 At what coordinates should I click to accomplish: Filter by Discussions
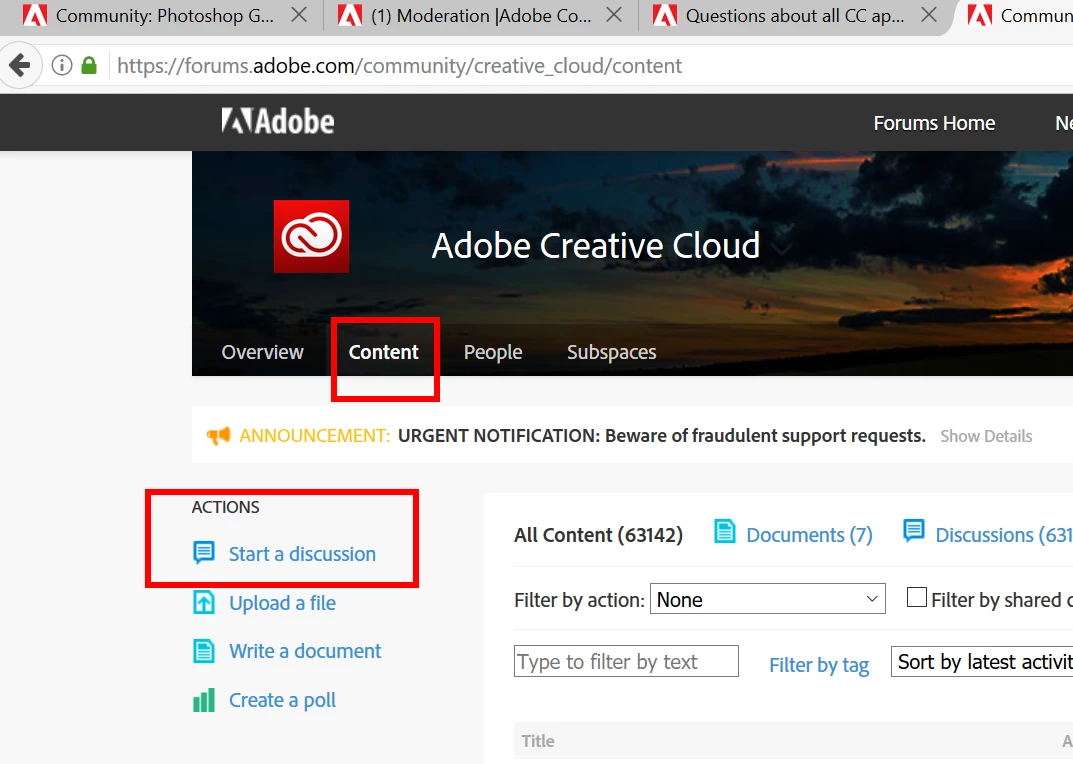point(1003,535)
